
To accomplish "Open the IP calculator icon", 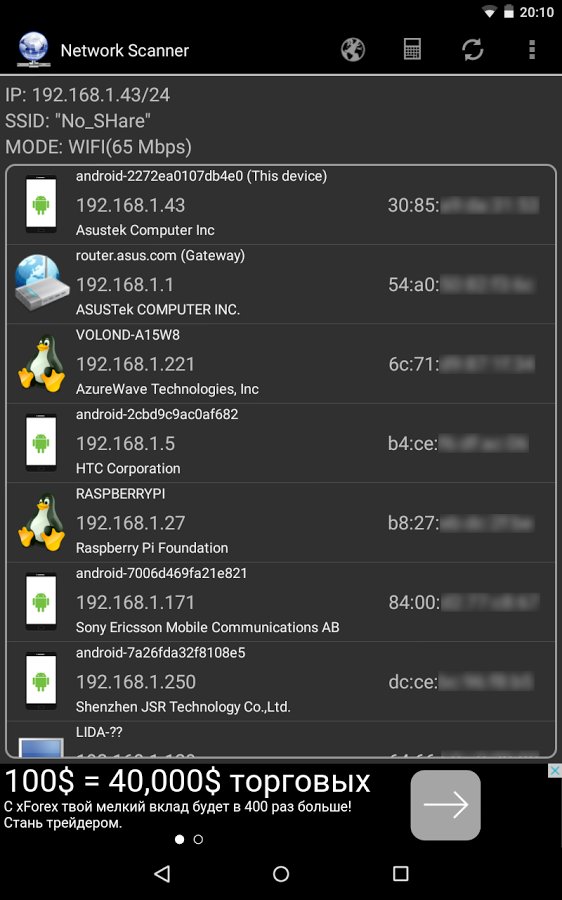I will tap(412, 50).
